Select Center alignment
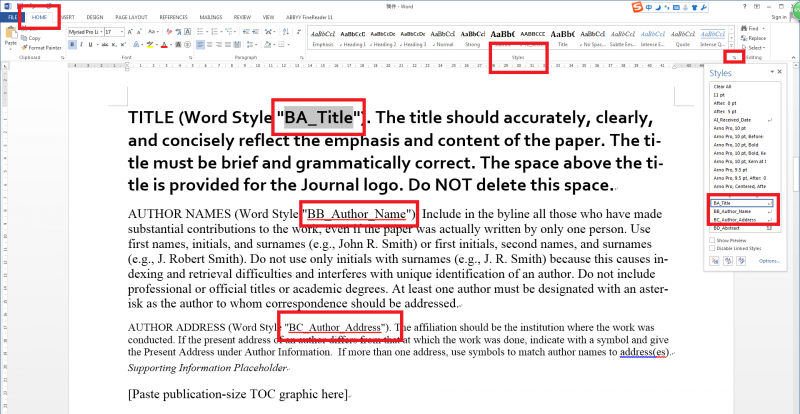The width and height of the screenshot is (800, 414). (x=209, y=45)
